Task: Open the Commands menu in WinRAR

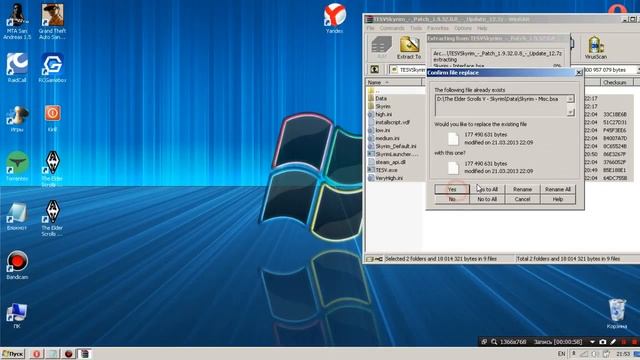Action: (x=392, y=28)
